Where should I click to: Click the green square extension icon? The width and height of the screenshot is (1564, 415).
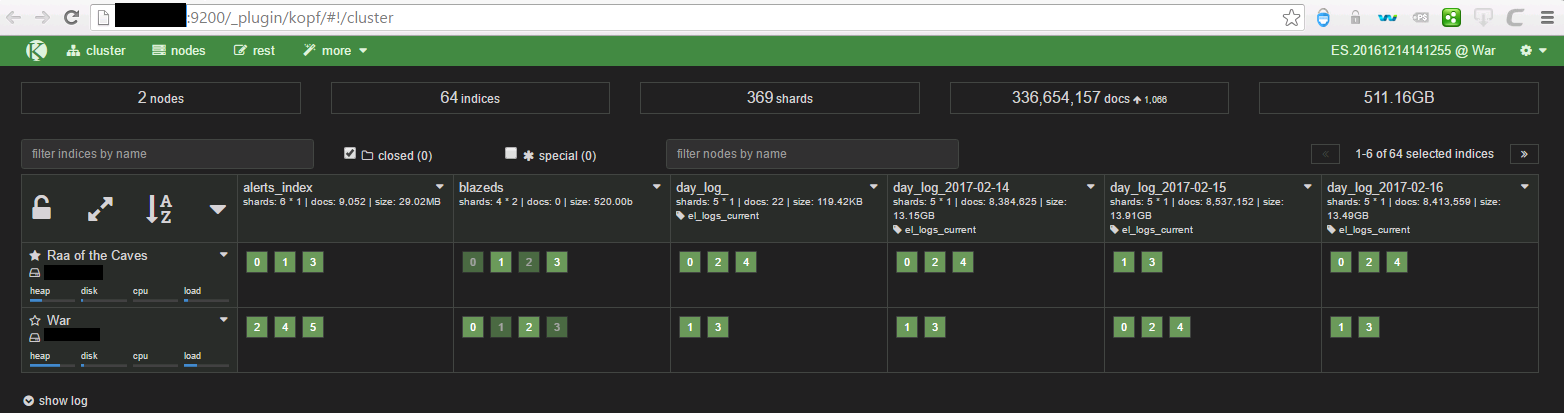point(1450,17)
